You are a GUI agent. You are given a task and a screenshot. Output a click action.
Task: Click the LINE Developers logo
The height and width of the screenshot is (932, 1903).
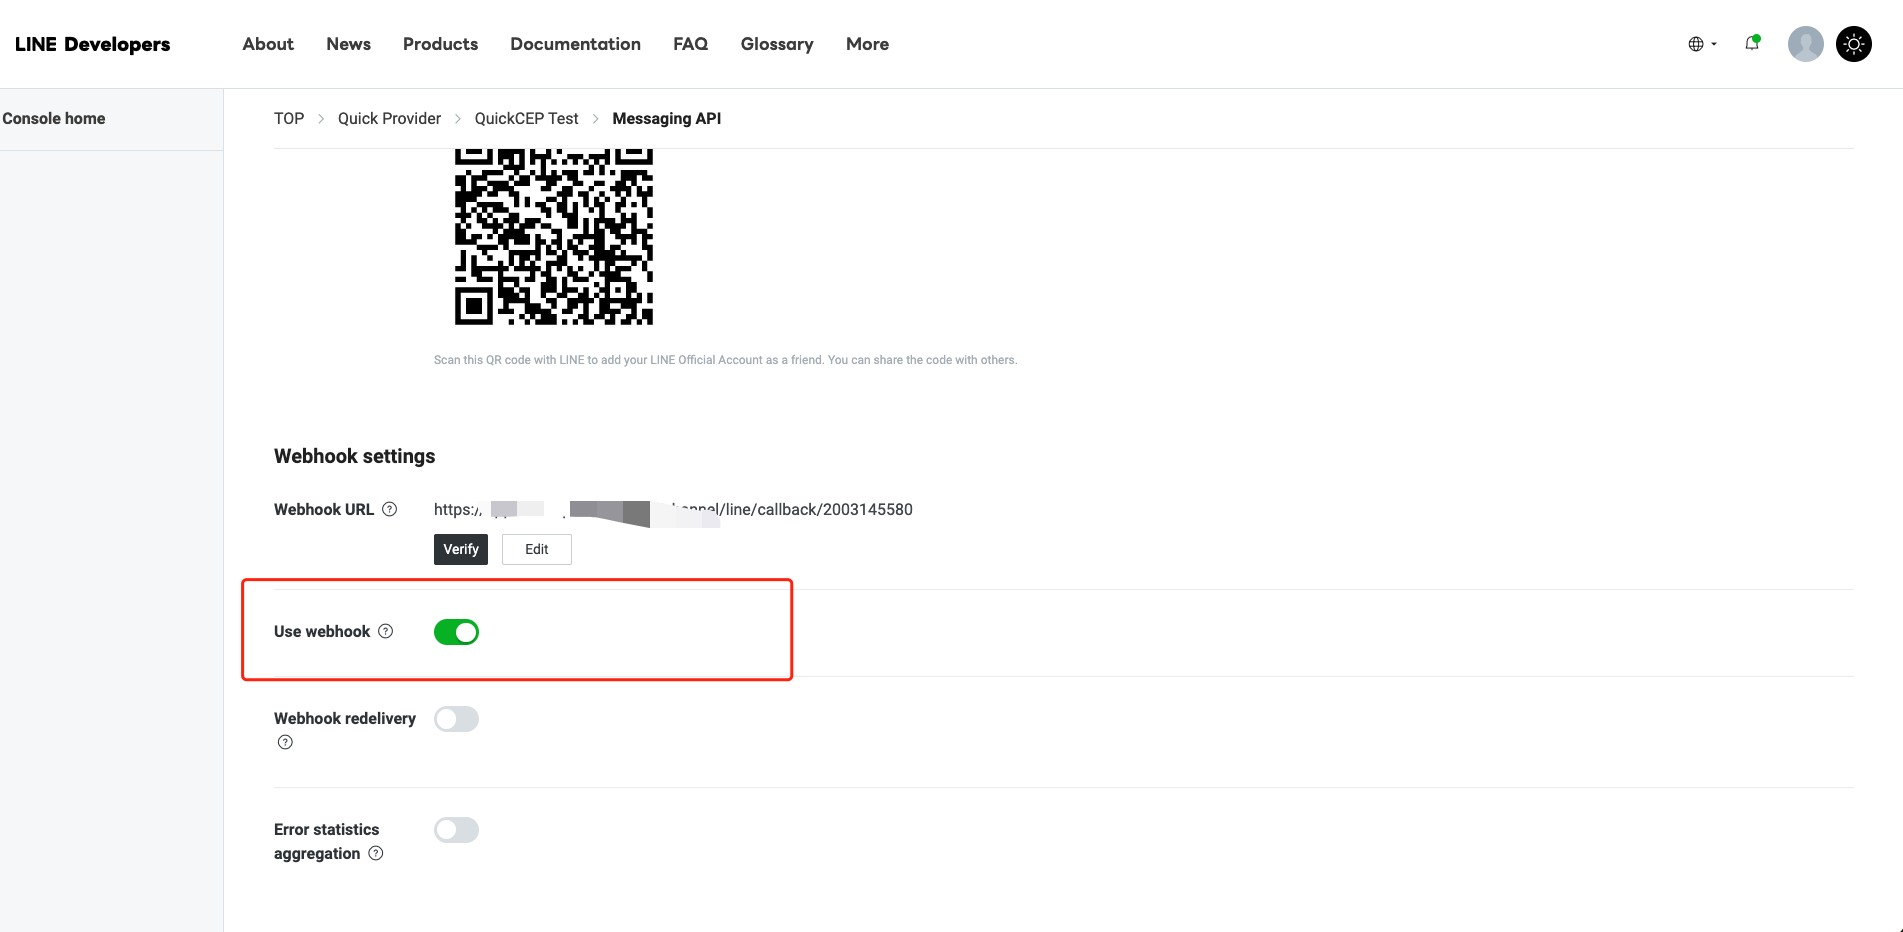click(x=92, y=44)
